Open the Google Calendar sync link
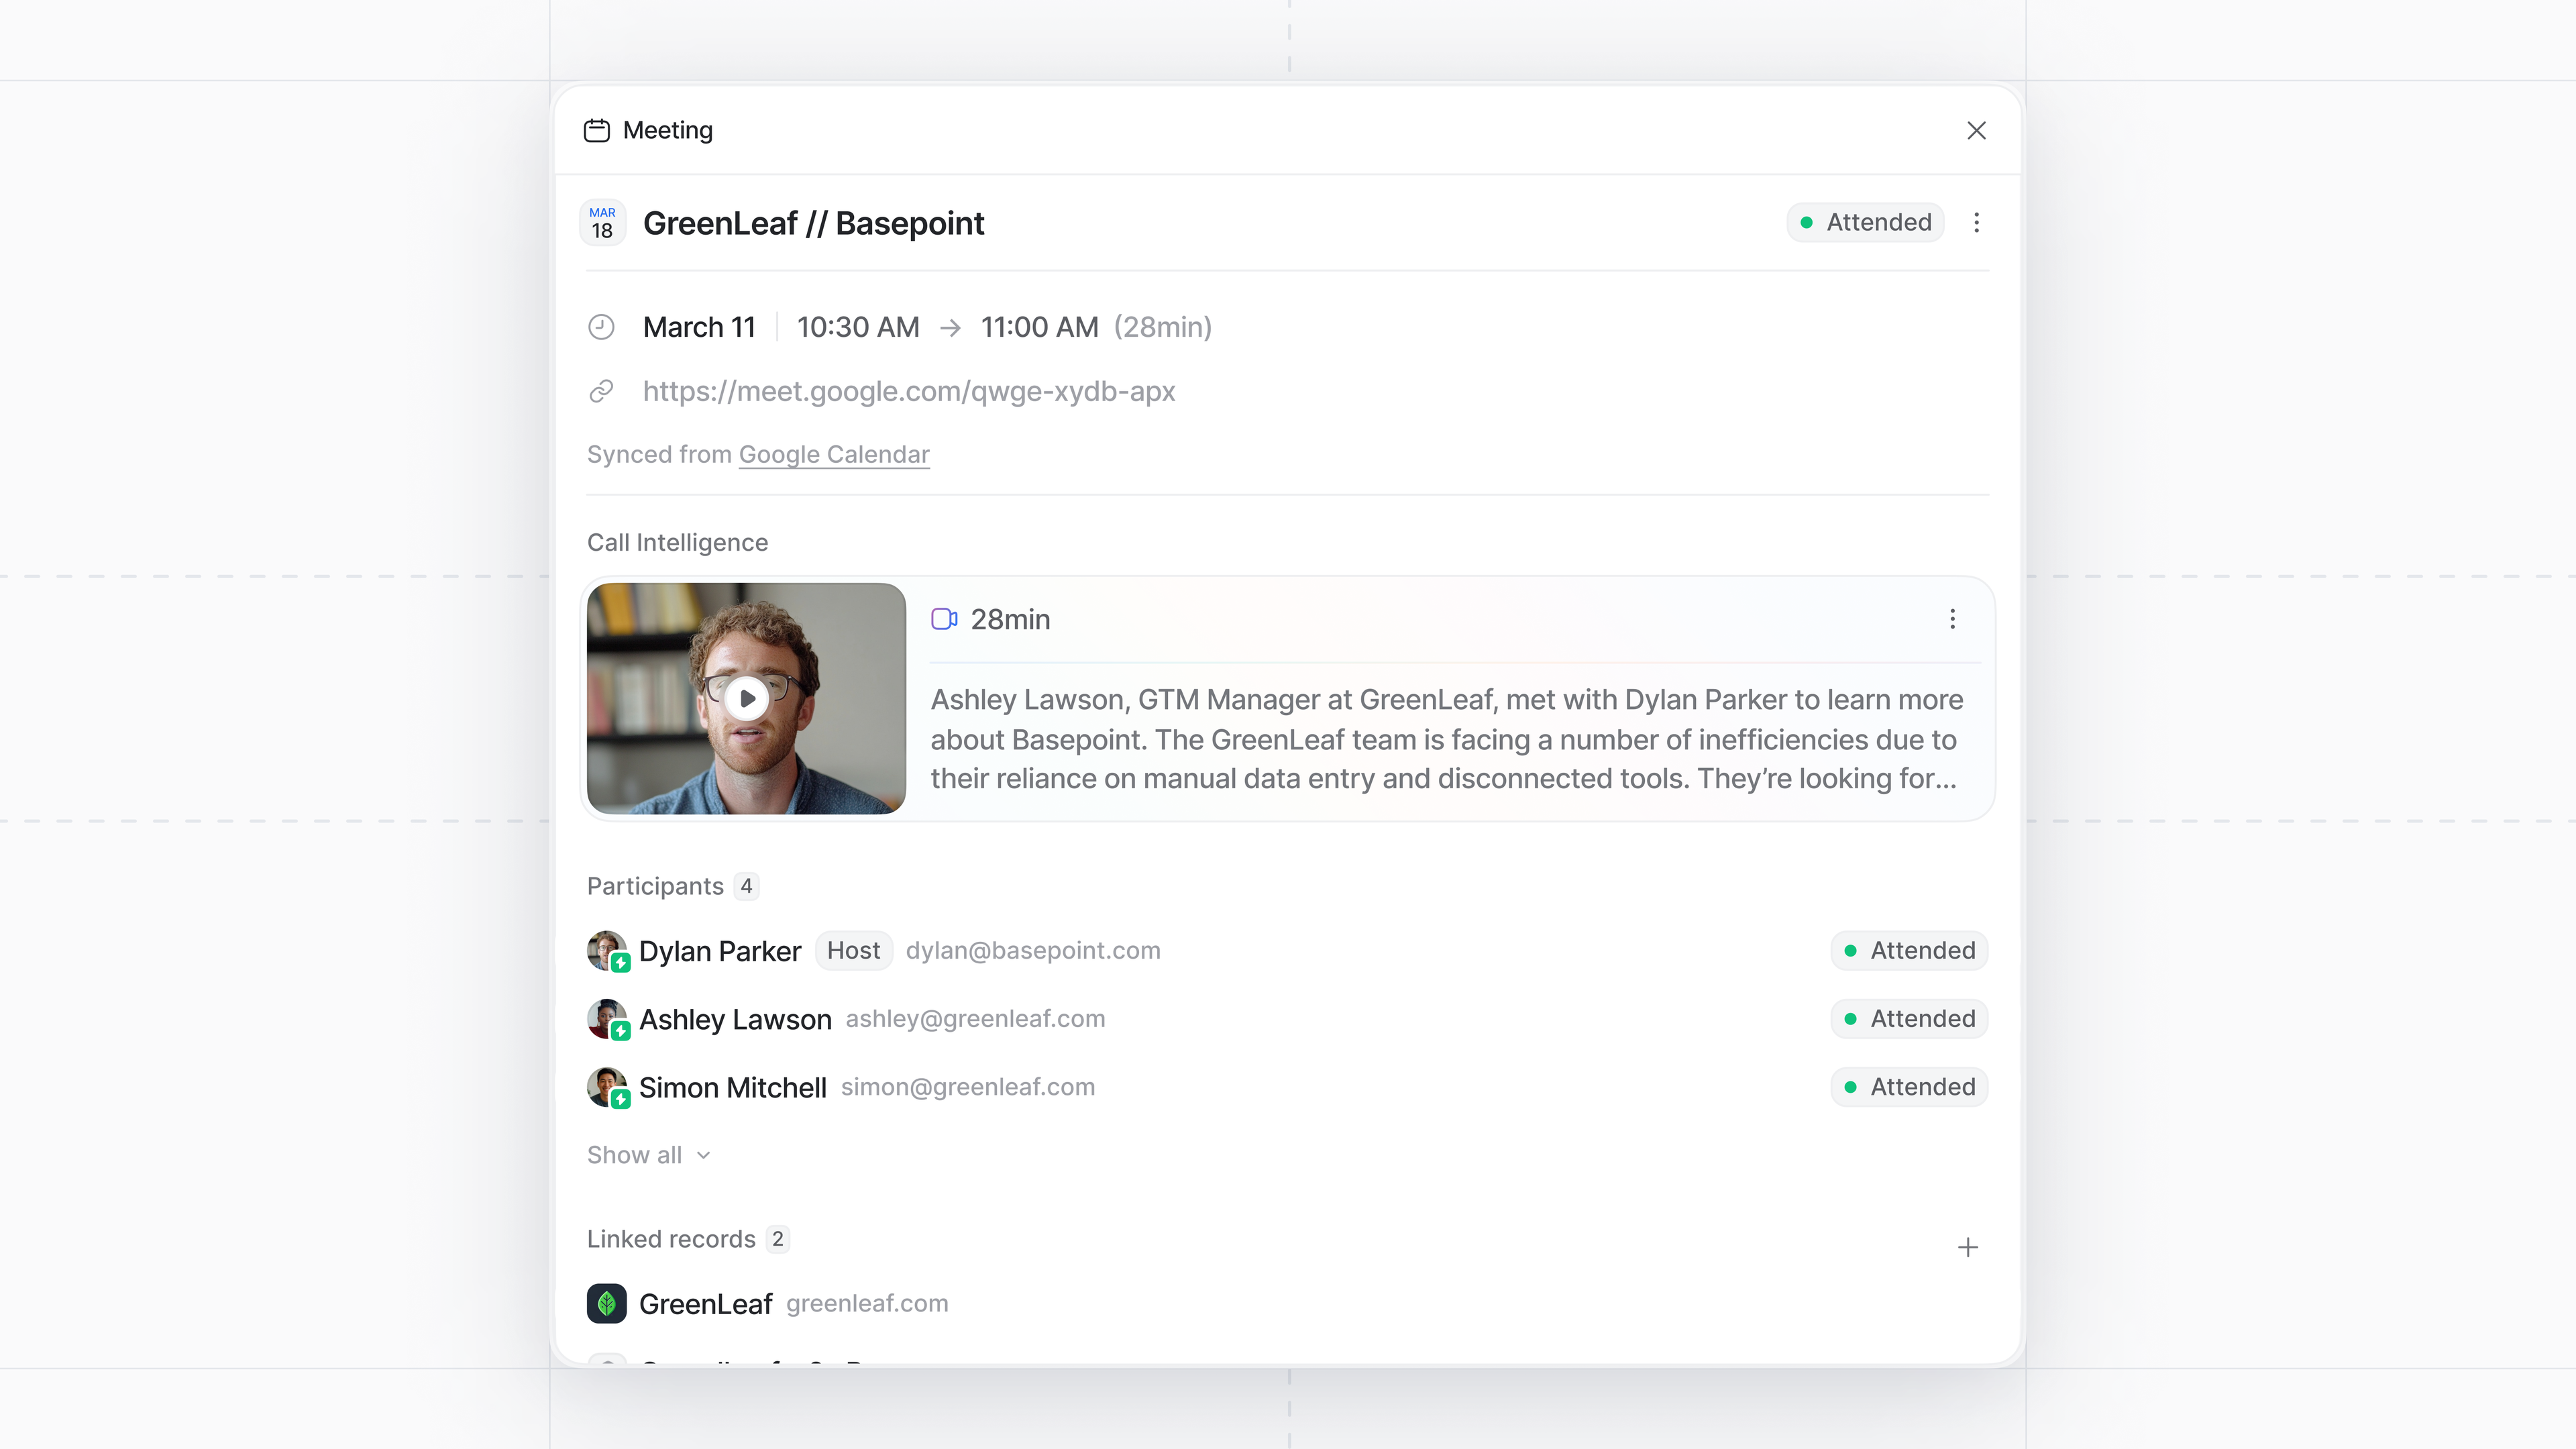2576x1449 pixels. 833,455
